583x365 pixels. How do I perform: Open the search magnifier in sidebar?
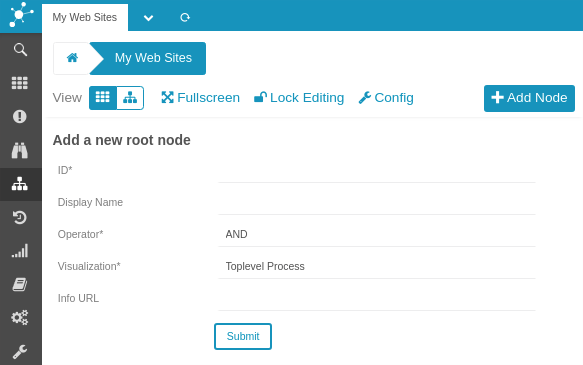[x=20, y=49]
